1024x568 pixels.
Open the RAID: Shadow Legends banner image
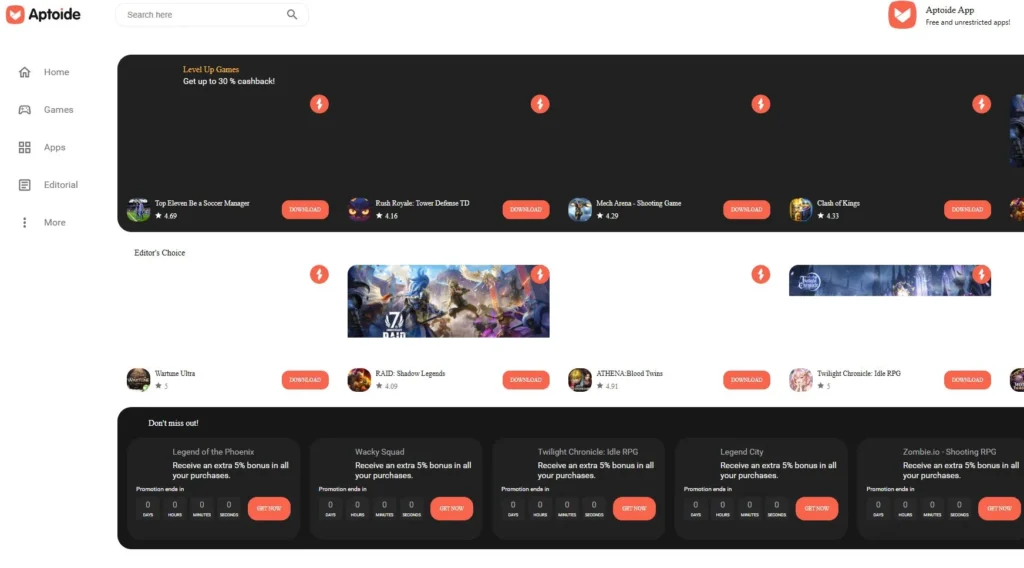[449, 302]
